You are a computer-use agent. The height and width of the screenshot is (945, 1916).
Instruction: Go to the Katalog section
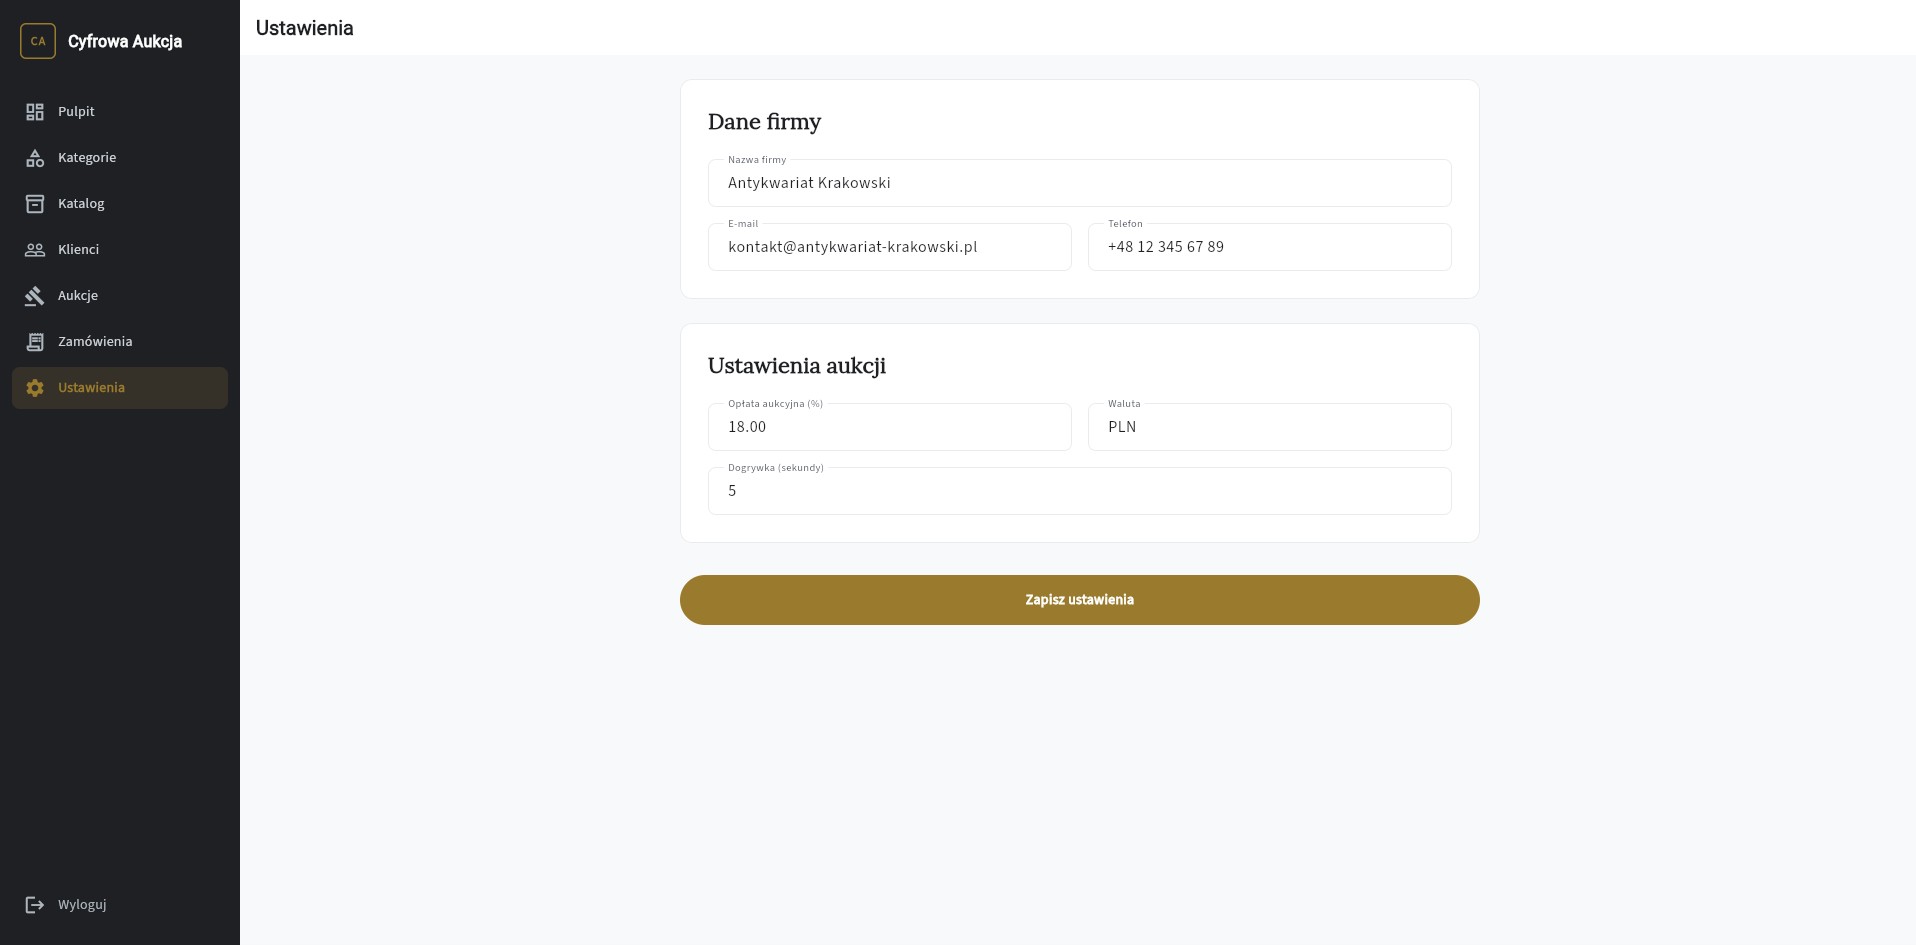coord(81,204)
